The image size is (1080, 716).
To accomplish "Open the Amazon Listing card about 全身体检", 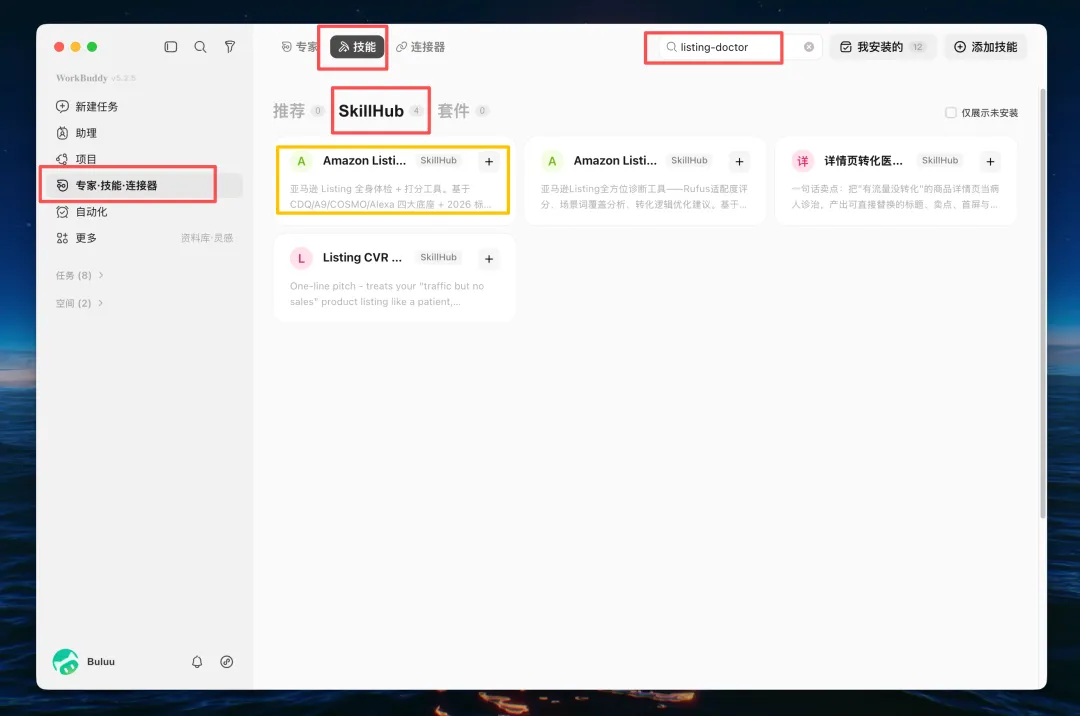I will click(x=393, y=180).
